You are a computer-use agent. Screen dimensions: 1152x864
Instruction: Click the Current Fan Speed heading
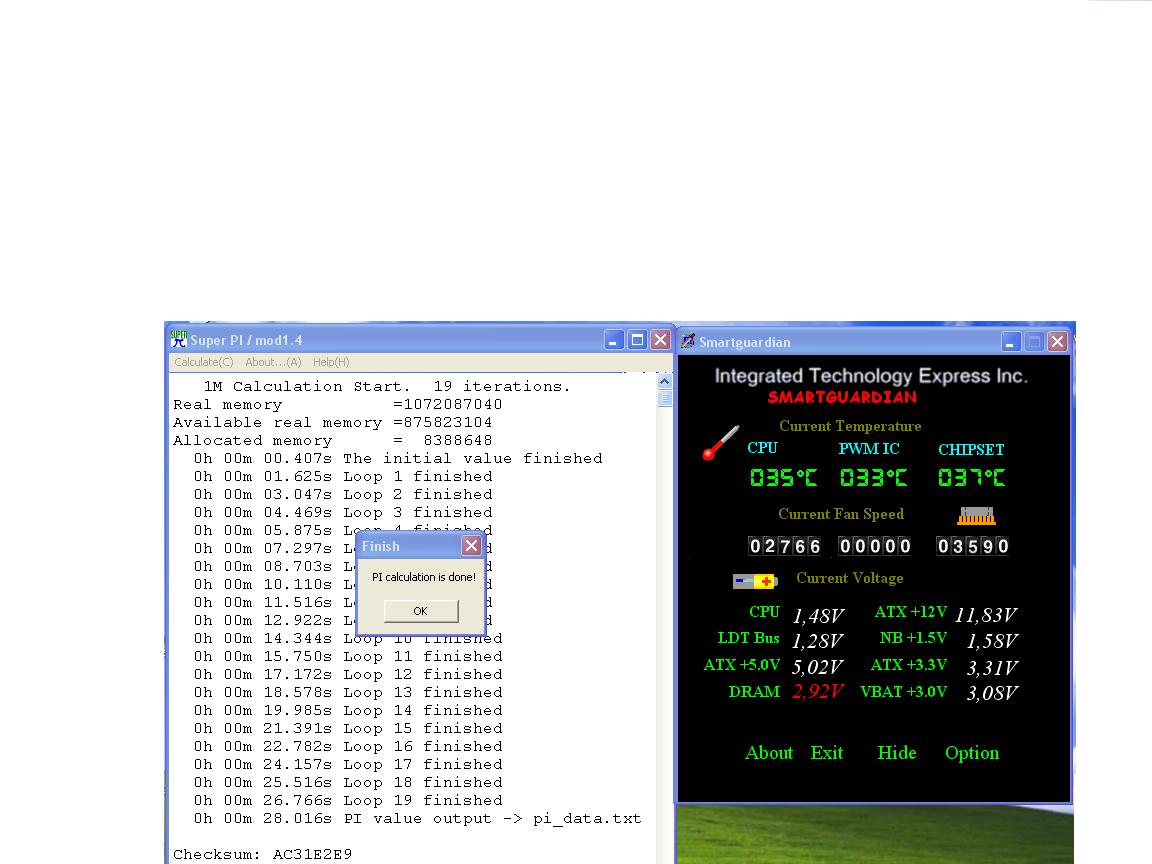point(841,514)
